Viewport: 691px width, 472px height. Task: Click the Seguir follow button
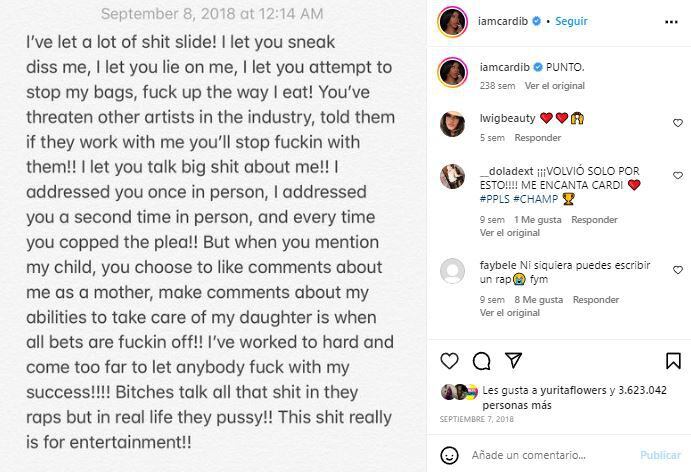pos(571,21)
